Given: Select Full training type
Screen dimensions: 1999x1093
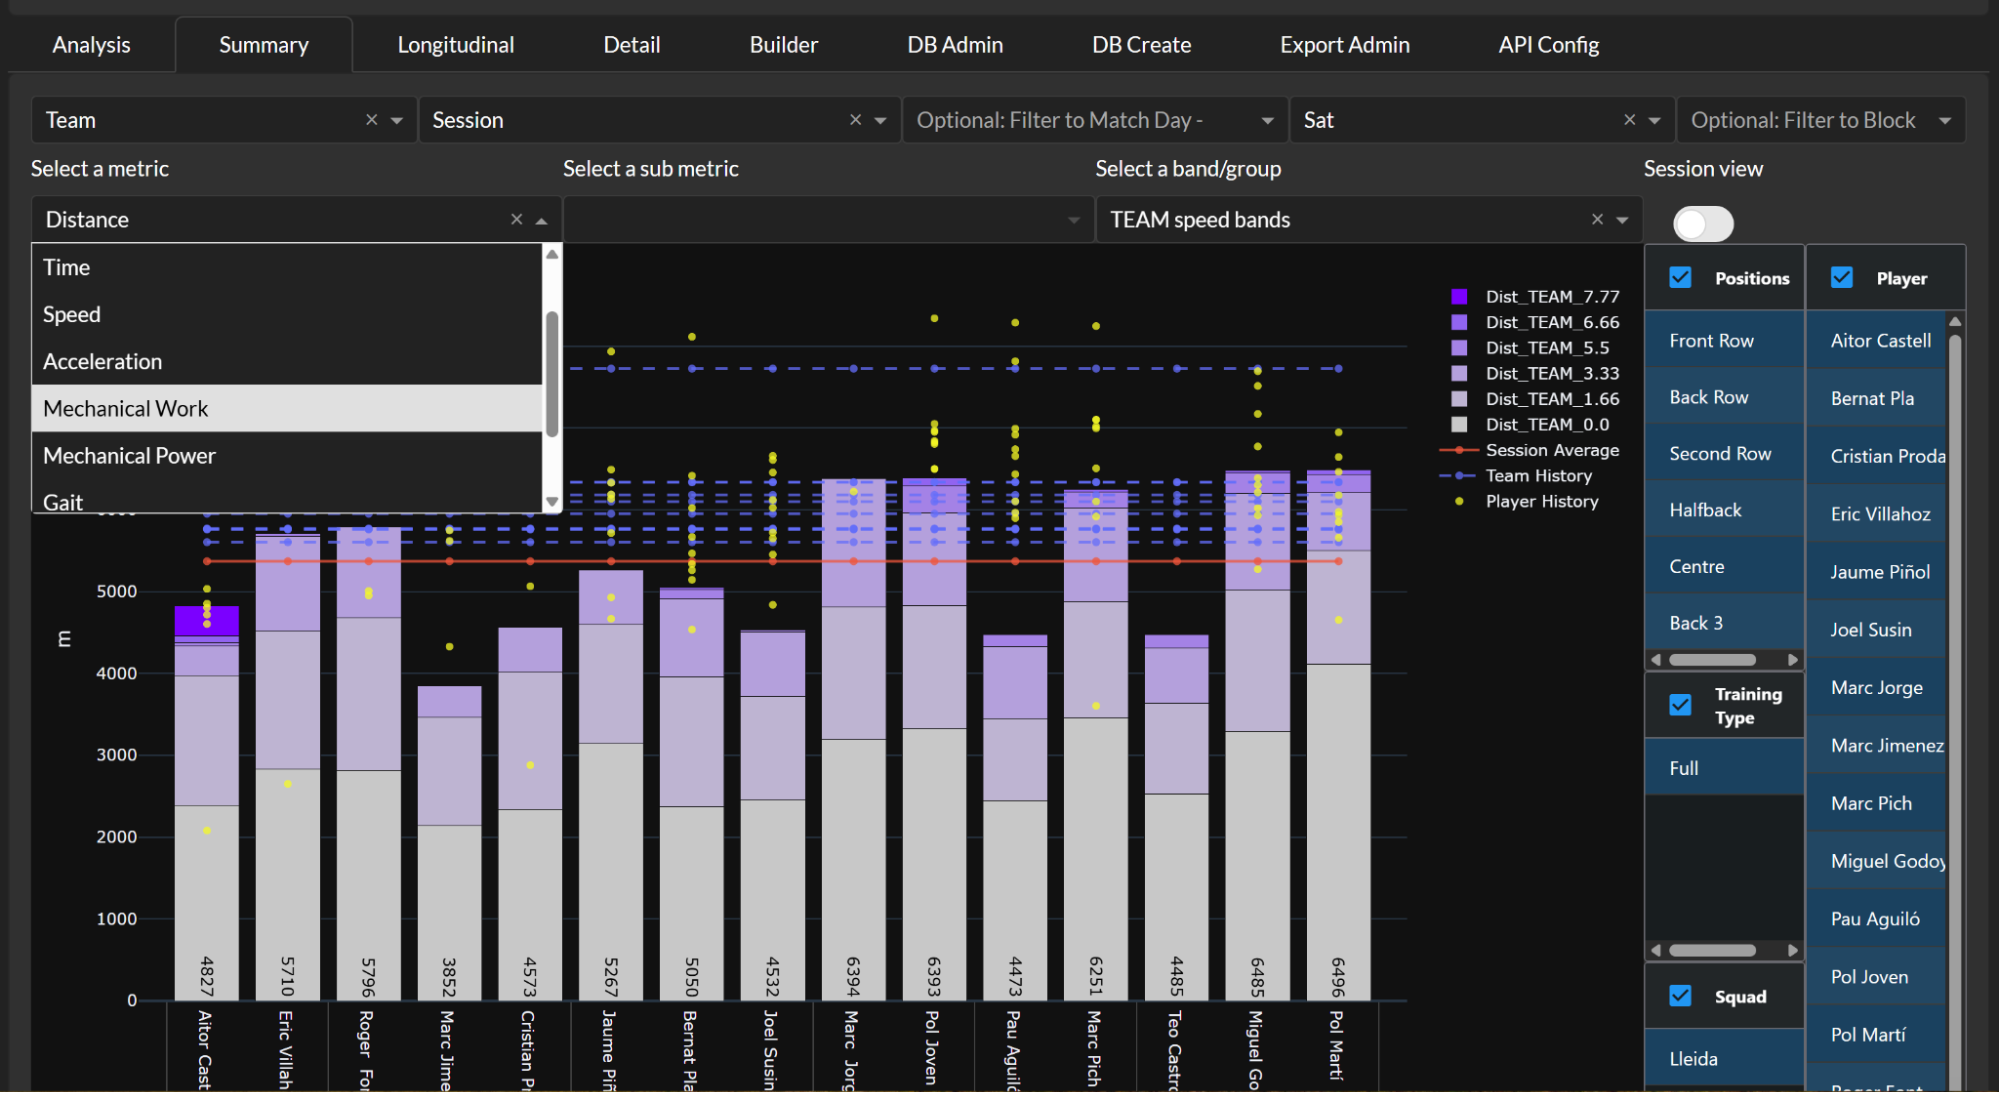Looking at the screenshot, I should tap(1724, 768).
